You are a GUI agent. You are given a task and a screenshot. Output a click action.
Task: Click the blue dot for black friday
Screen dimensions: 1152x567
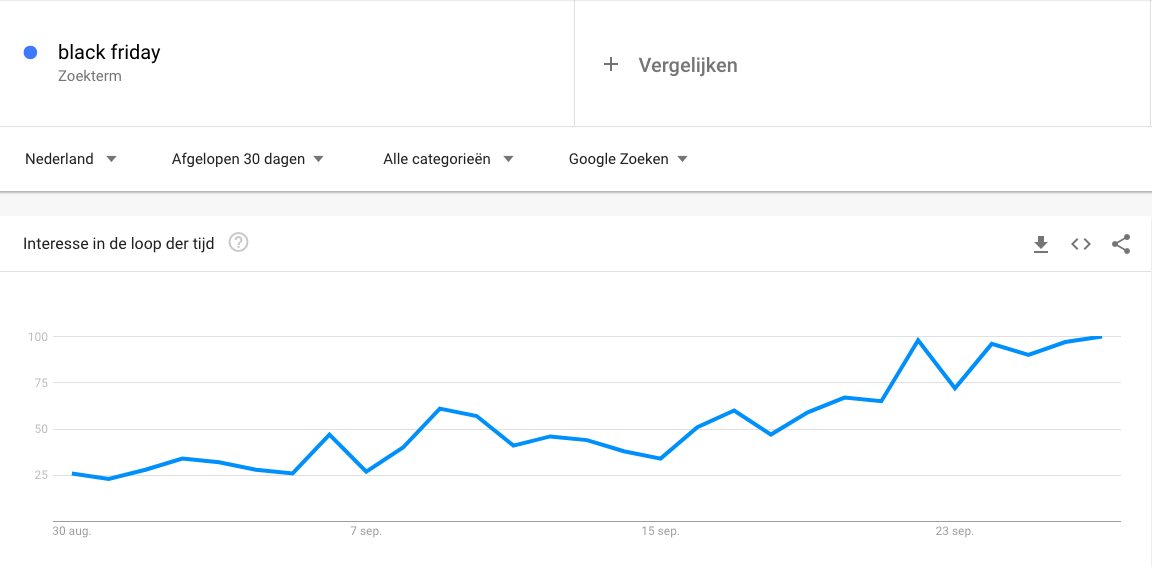(x=30, y=53)
